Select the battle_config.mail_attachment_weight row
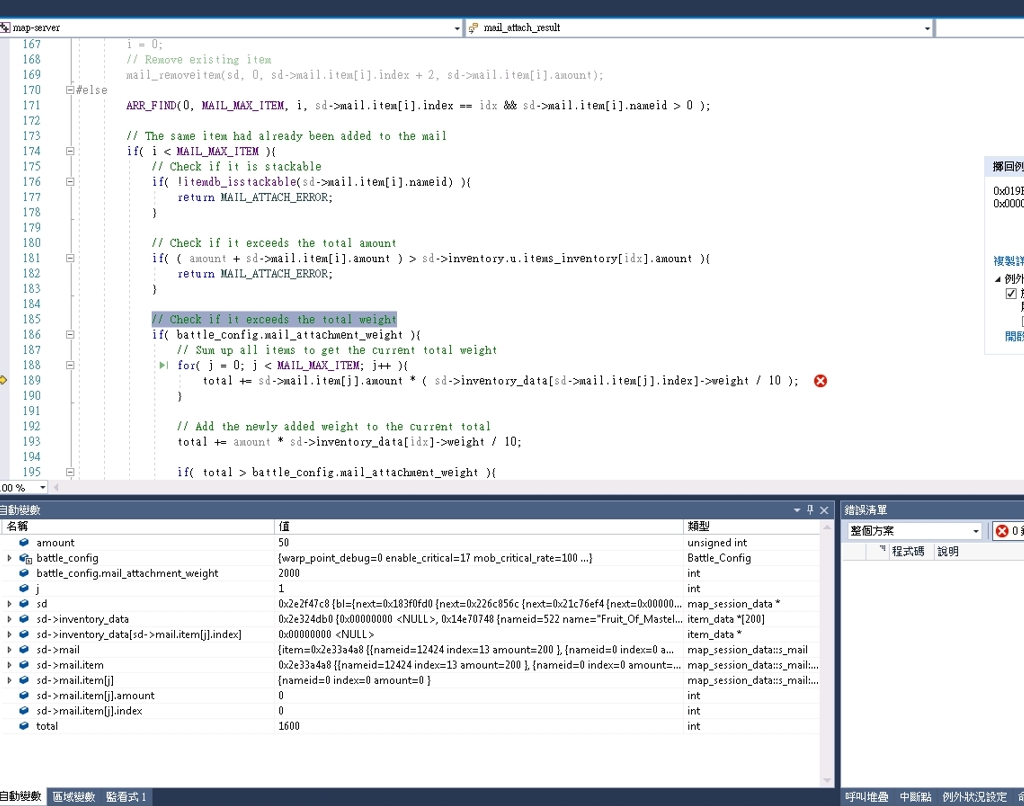The image size is (1024, 806). click(x=410, y=573)
